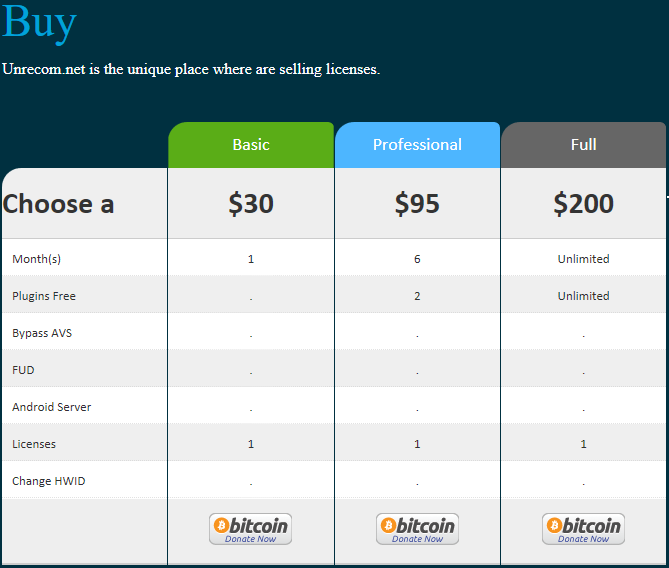Click the bitcoin Donate Now button under Full

click(583, 529)
